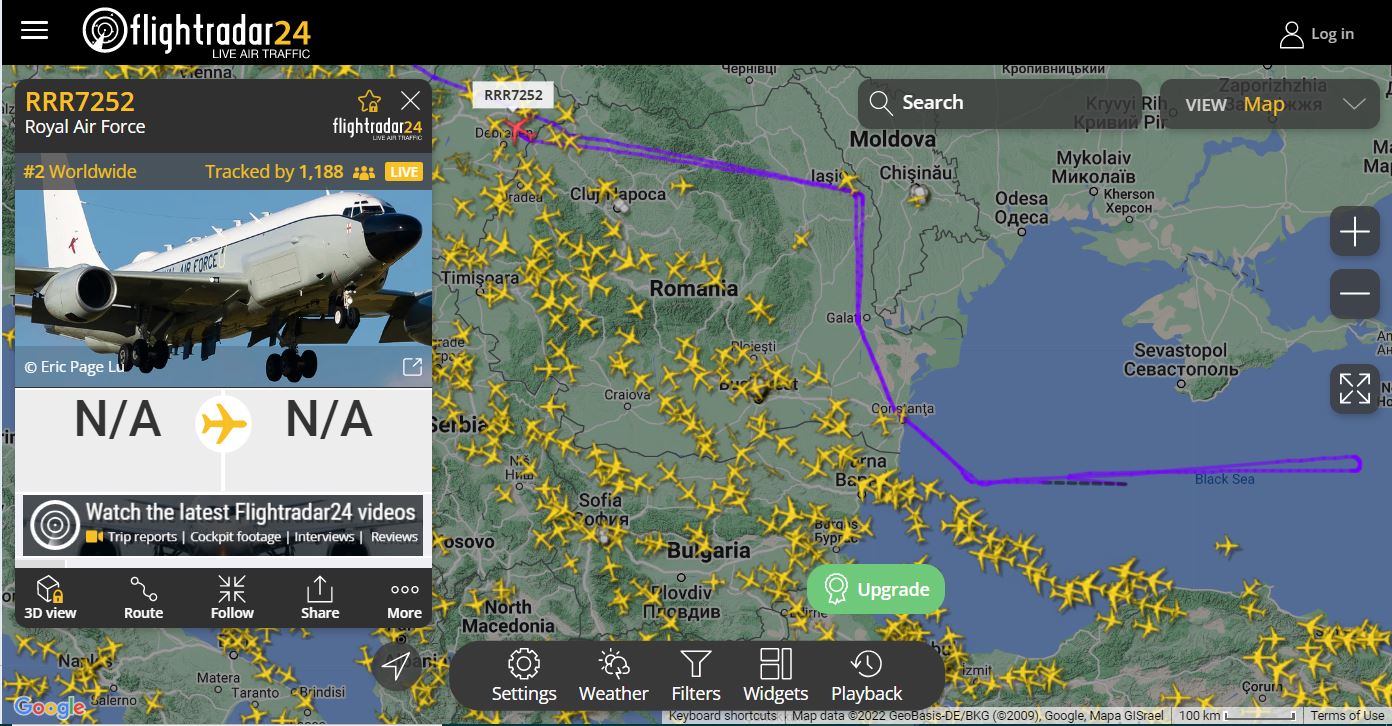The width and height of the screenshot is (1392, 726).
Task: Open the hamburger main menu
Action: point(35,30)
